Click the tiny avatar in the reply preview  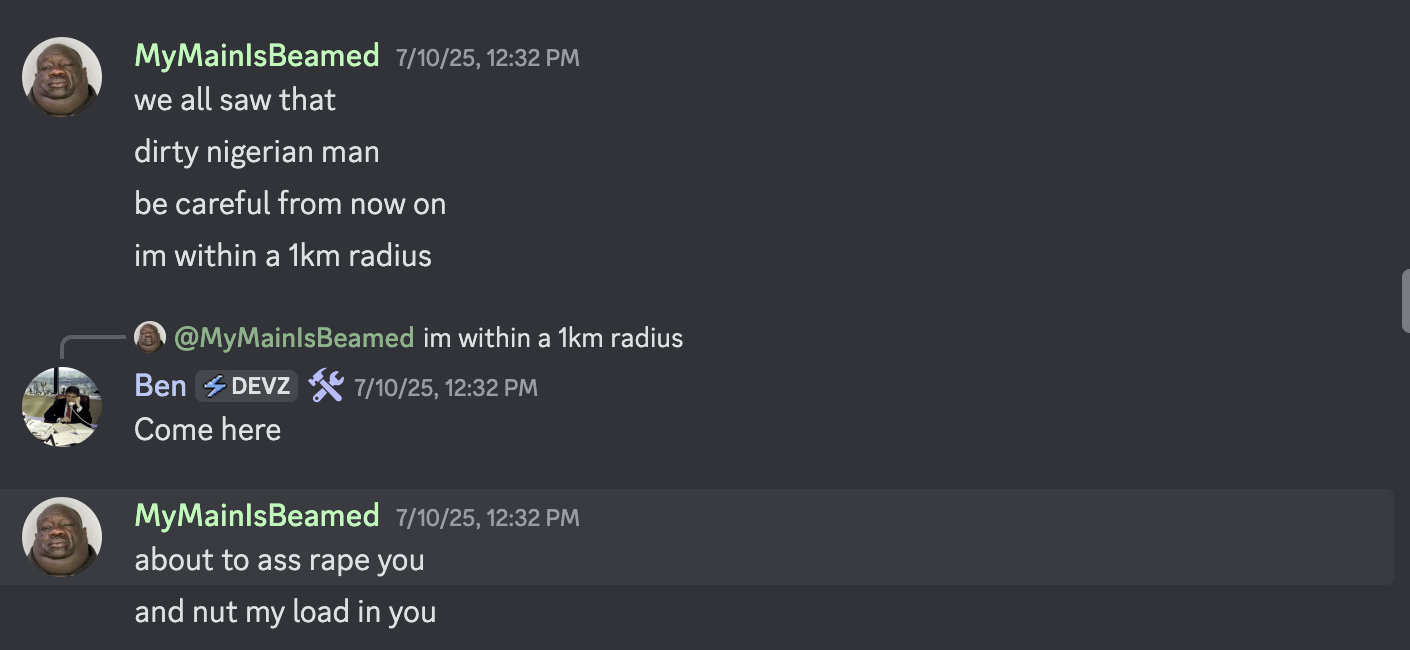pos(150,337)
